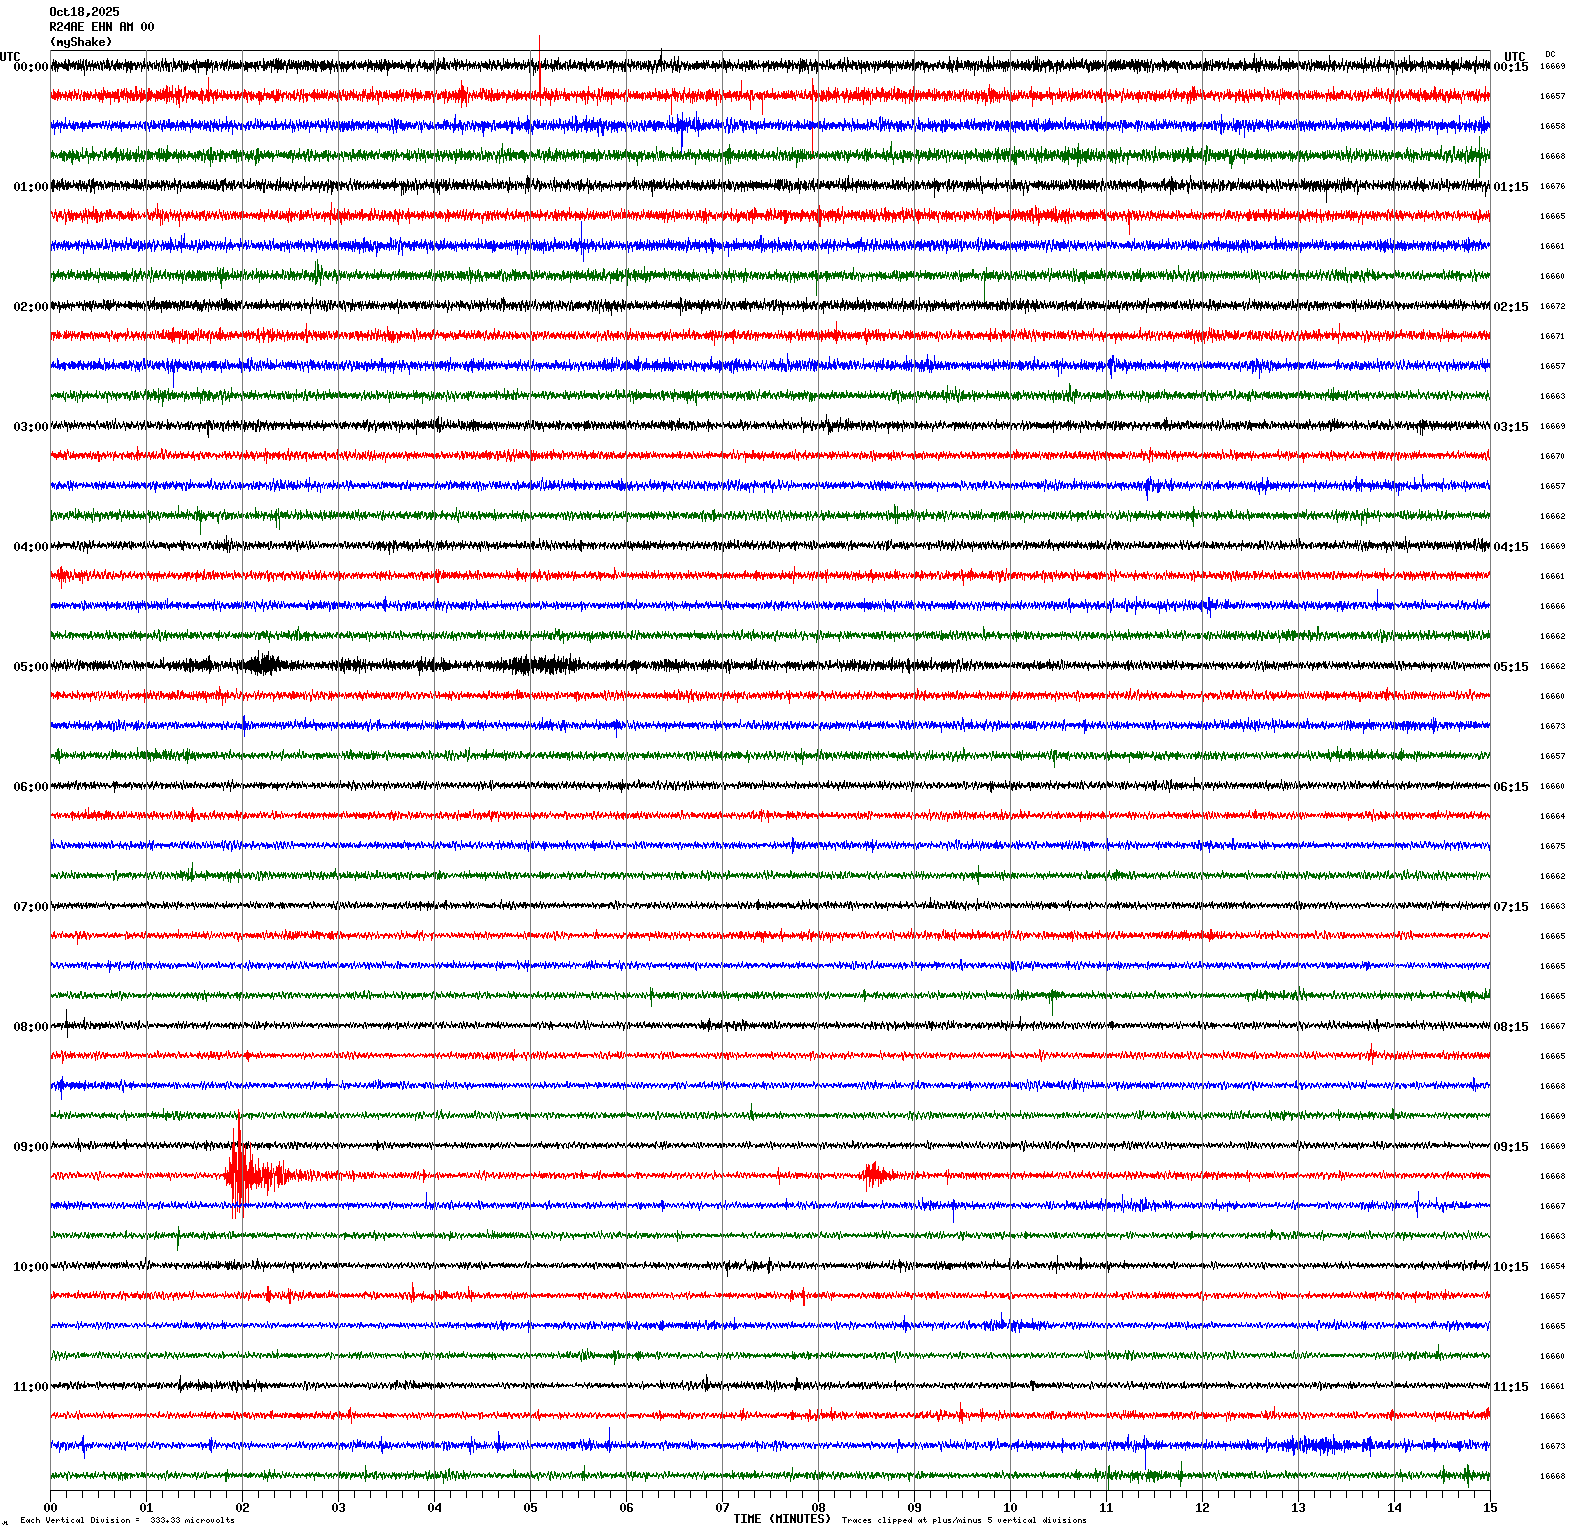Click the 02 minute tick label on bottom axis
Viewport: 1570px width, 1534px height.
pos(243,1508)
